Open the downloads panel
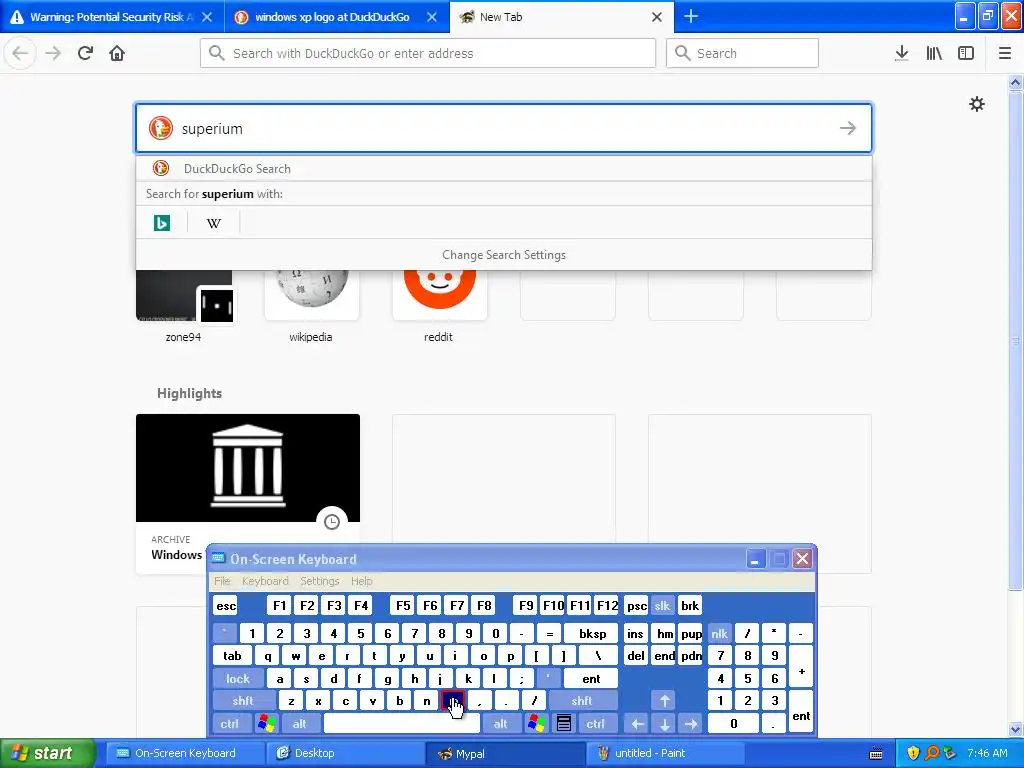 tap(901, 53)
